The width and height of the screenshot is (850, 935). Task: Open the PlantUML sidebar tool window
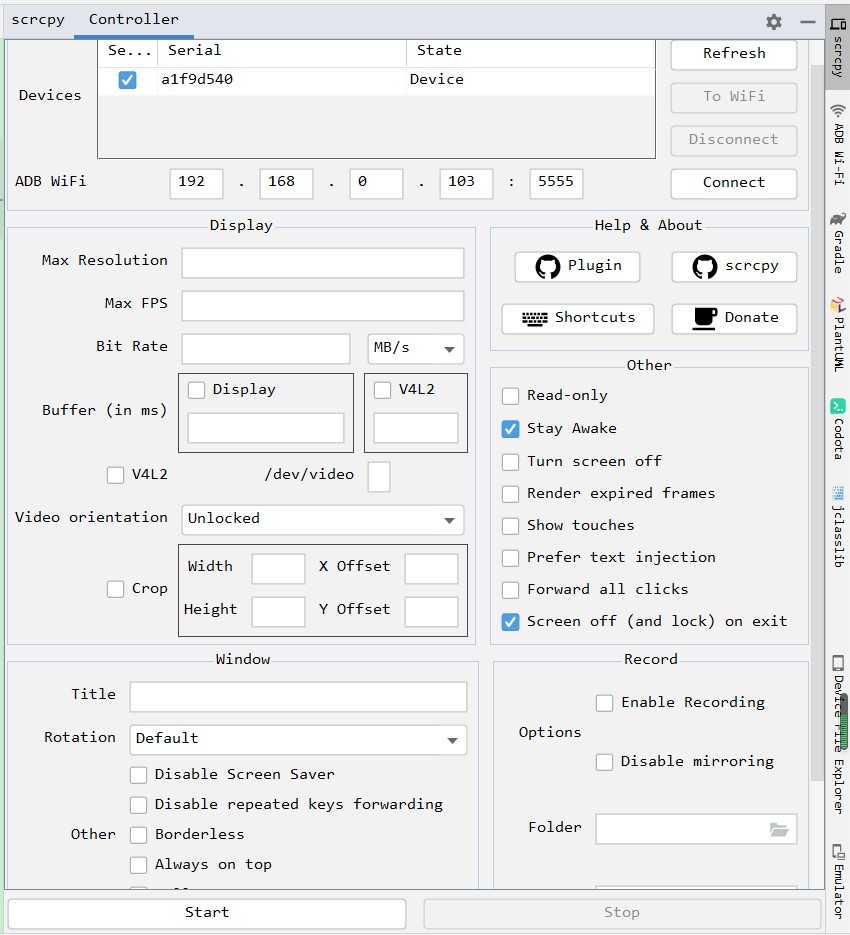[x=838, y=335]
